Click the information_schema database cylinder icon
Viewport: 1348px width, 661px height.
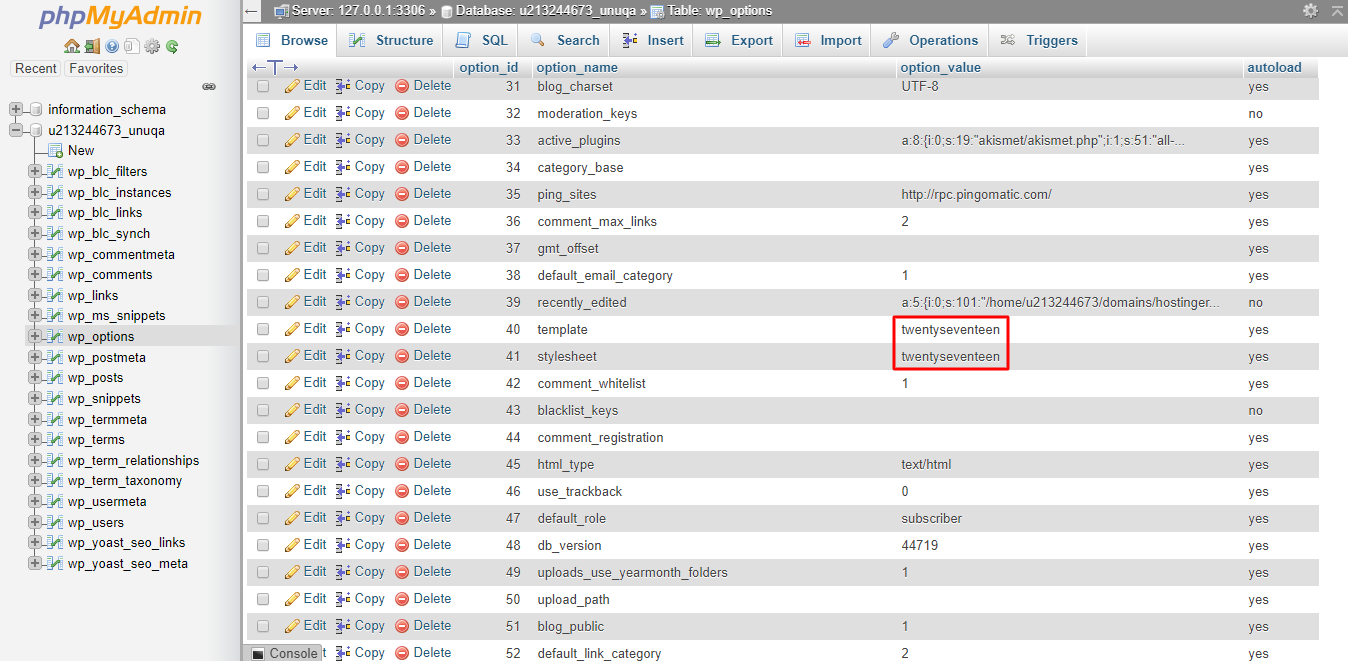click(x=35, y=109)
